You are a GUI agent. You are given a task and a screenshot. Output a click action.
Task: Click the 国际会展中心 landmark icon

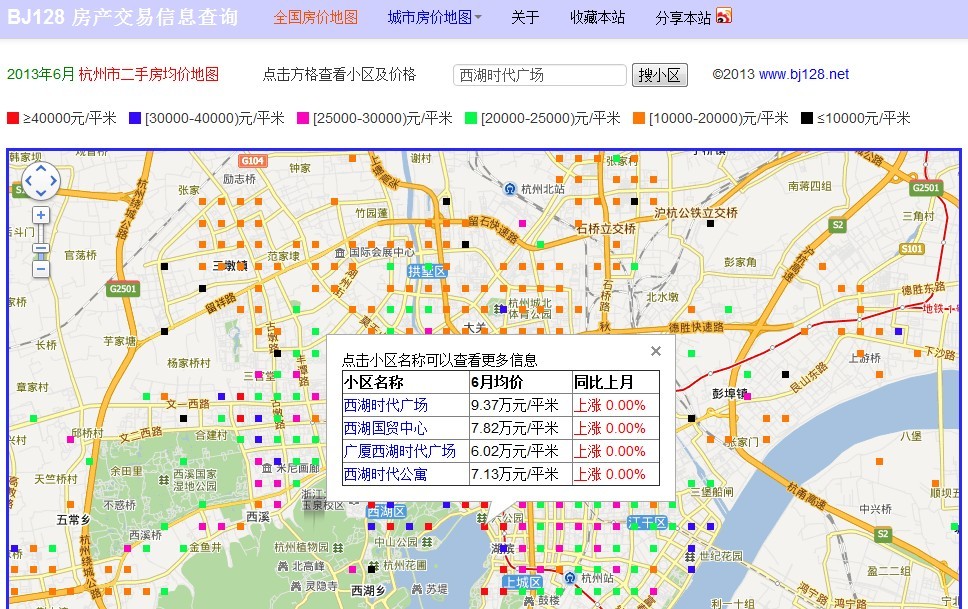click(x=340, y=253)
